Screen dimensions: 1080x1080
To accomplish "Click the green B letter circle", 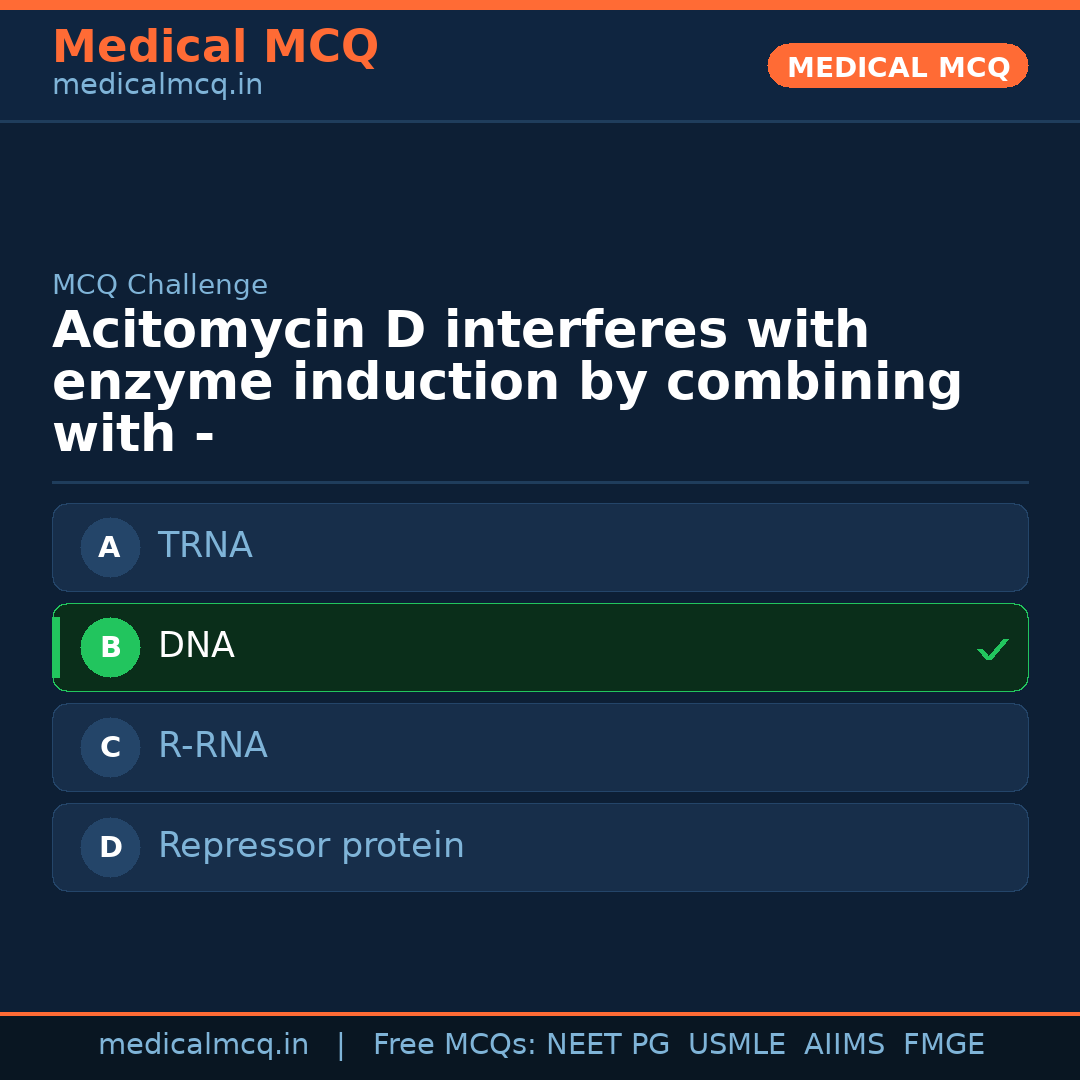I will [x=110, y=647].
